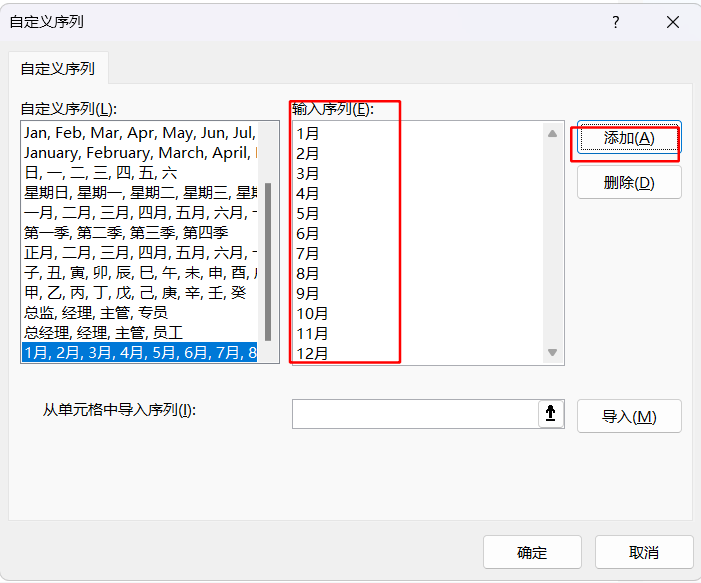The image size is (701, 583).
Task: Click the 1月 line in 输入序列
Action: tap(308, 133)
